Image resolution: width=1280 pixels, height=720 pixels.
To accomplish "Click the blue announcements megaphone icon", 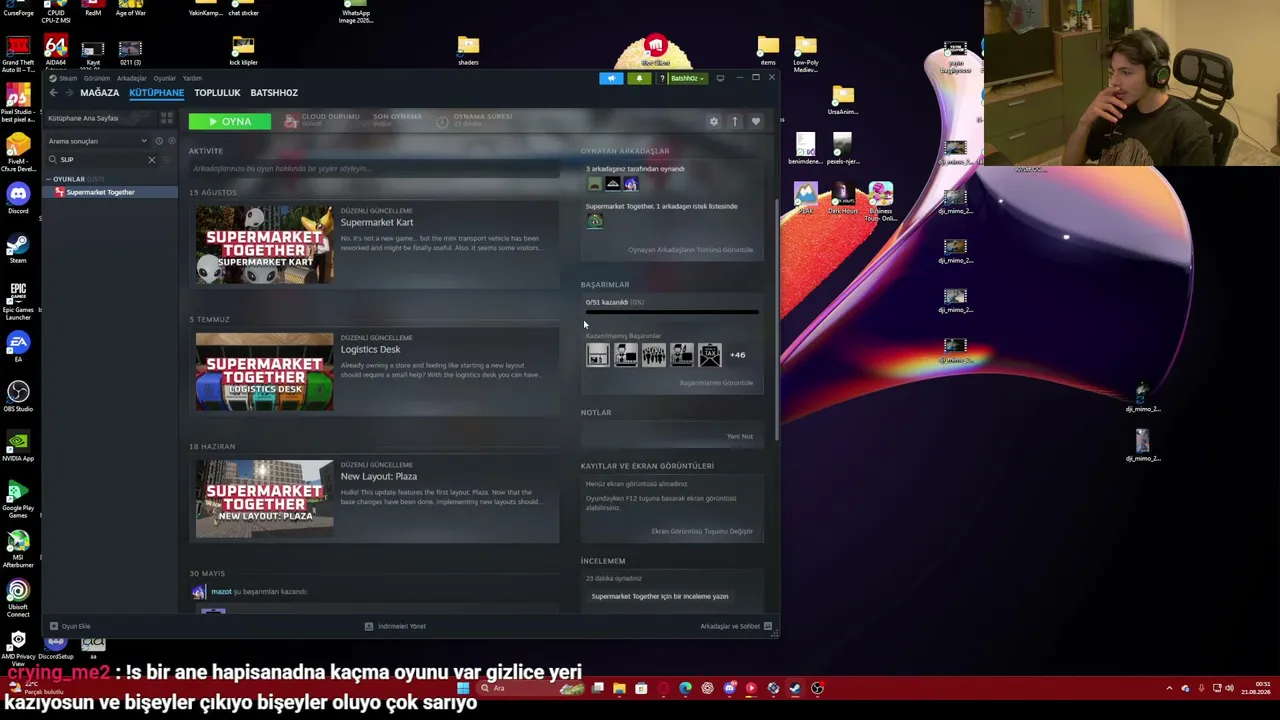I will point(611,78).
